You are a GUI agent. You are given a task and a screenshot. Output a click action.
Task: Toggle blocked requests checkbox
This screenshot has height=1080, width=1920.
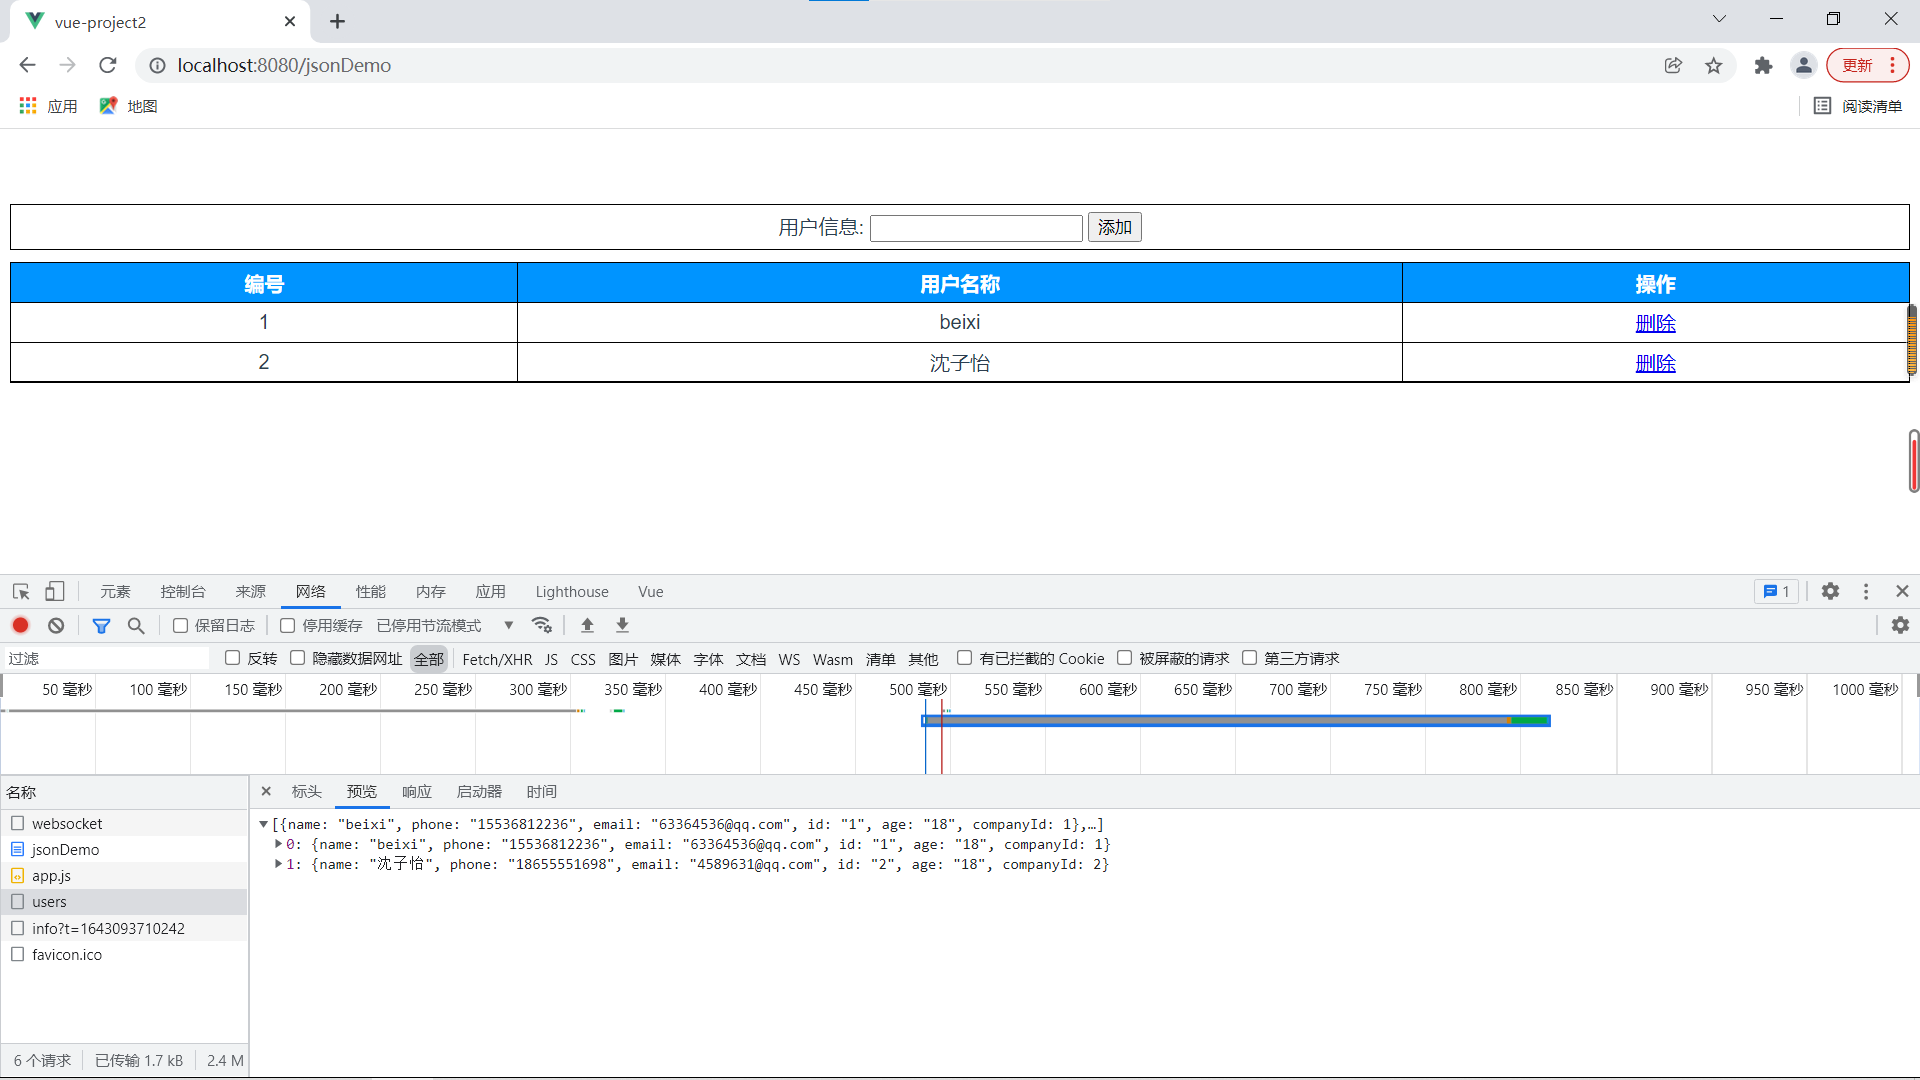tap(1124, 658)
